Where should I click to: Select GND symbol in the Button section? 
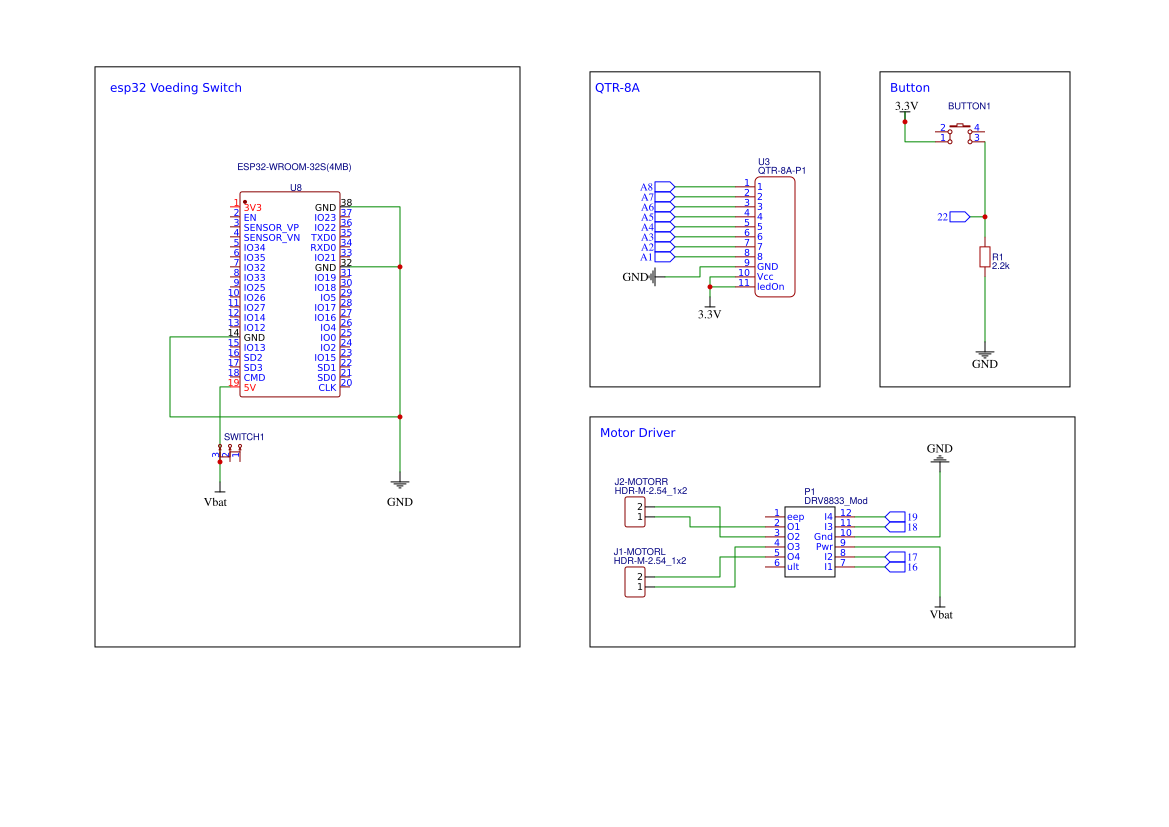(985, 358)
